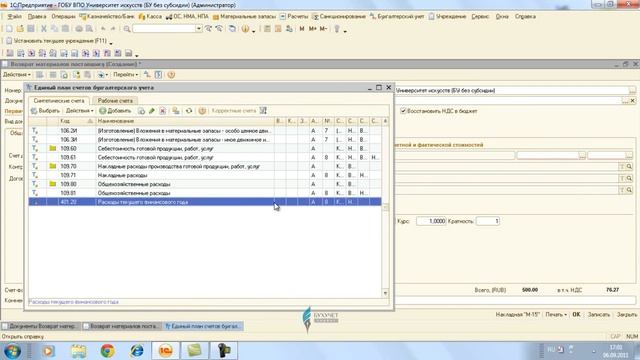Screen dimensions: 640x360
Task: Click orange help icon in document toolbar
Action: click(171, 75)
